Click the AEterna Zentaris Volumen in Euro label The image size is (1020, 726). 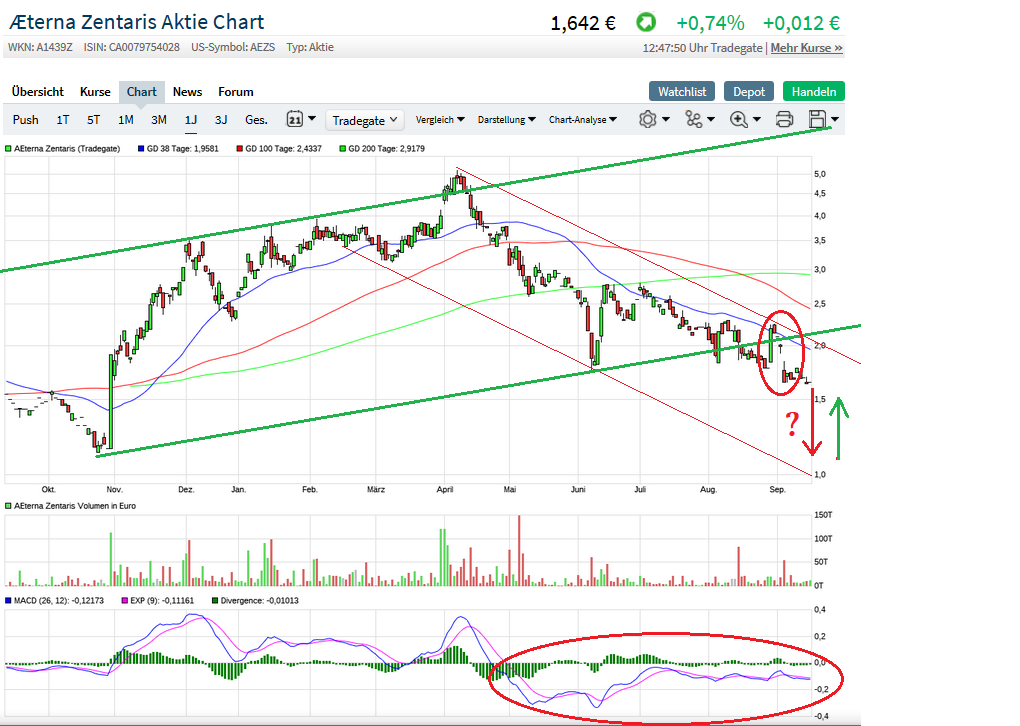[x=75, y=505]
